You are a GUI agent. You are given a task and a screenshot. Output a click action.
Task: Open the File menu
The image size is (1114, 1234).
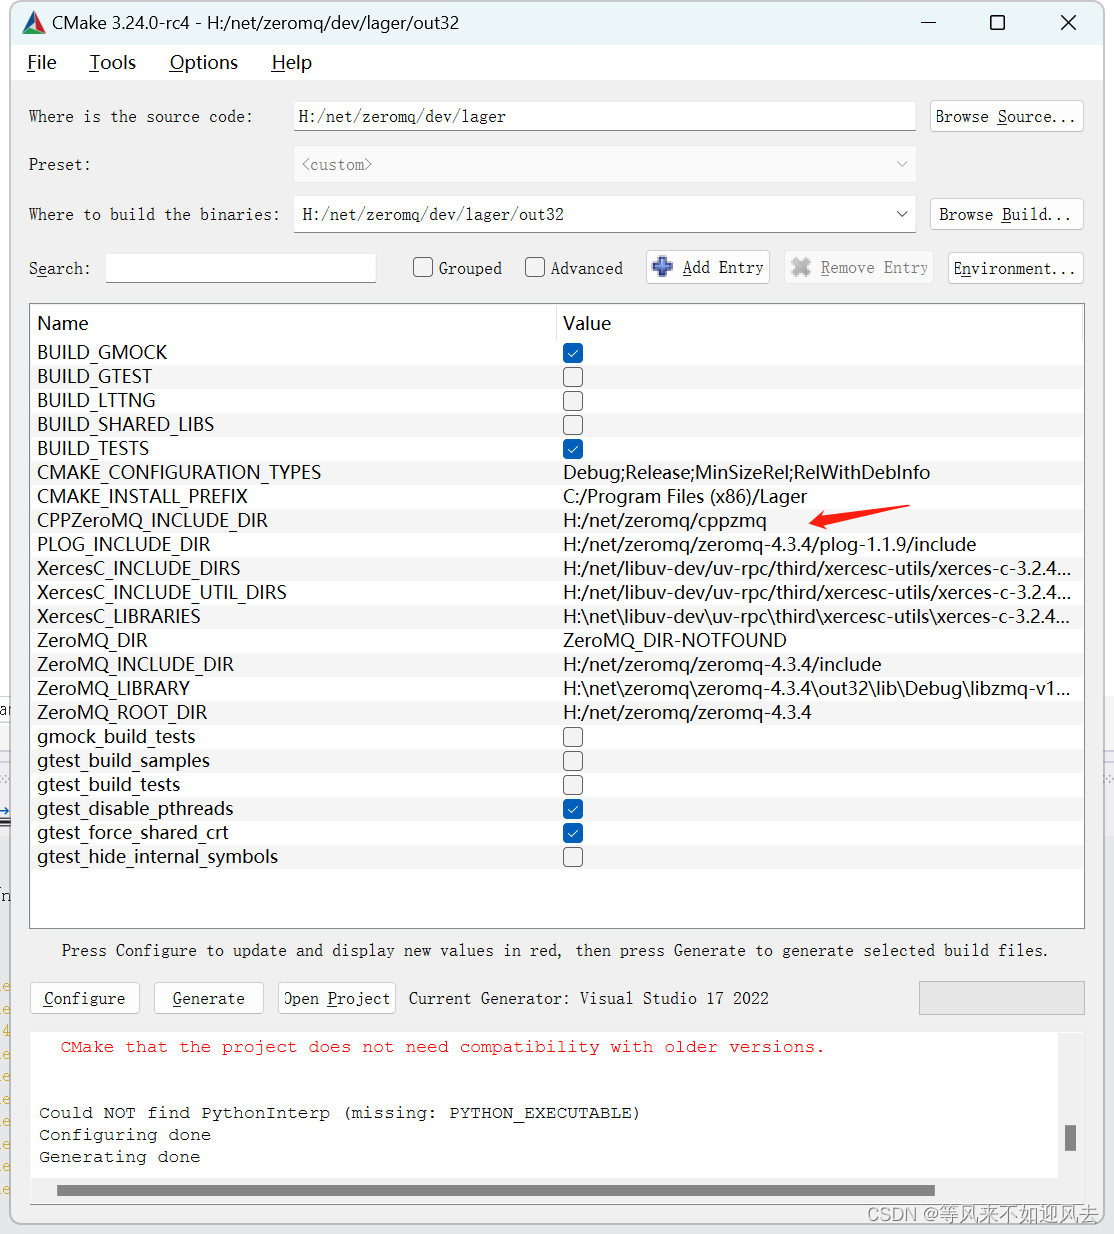pos(42,62)
